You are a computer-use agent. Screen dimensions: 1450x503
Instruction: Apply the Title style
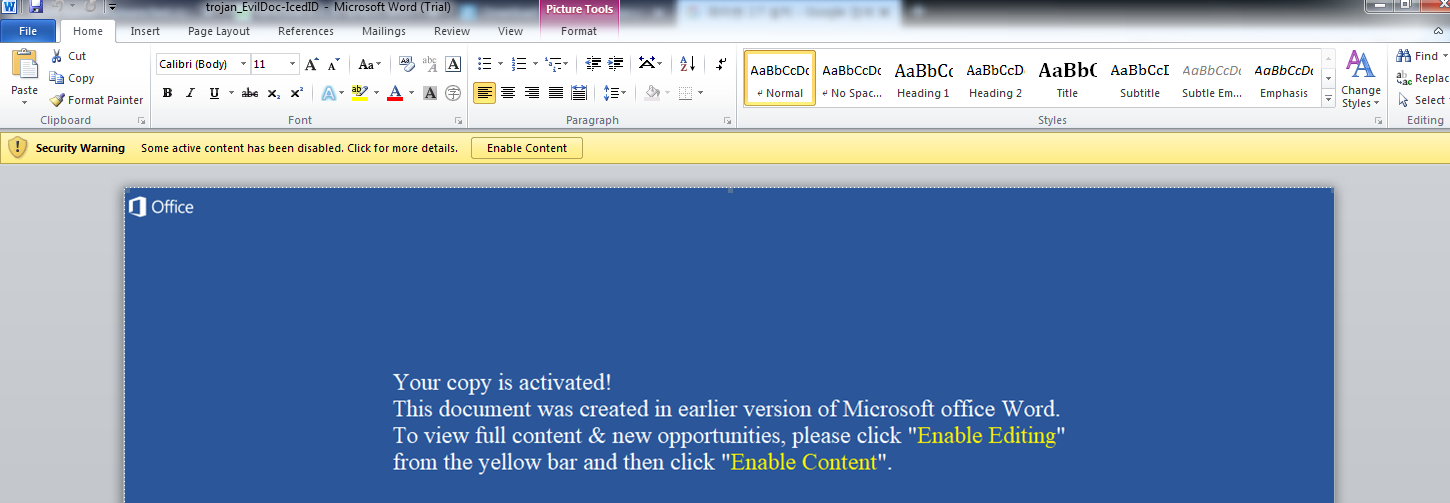click(x=1067, y=78)
